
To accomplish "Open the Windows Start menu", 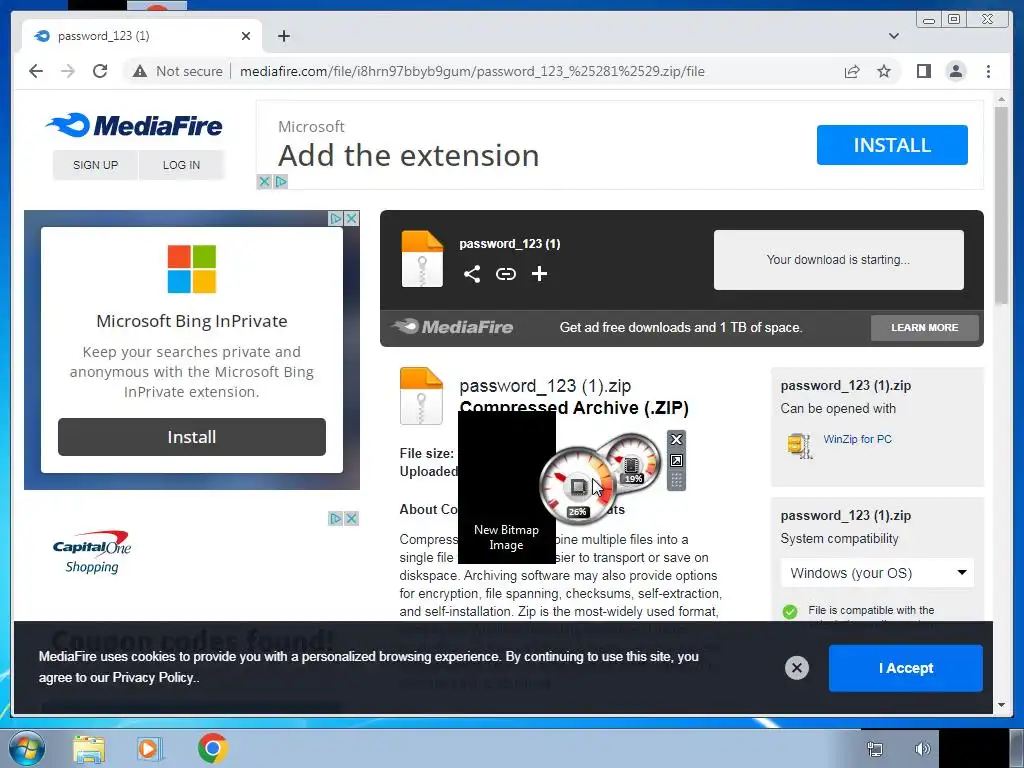I will (27, 748).
